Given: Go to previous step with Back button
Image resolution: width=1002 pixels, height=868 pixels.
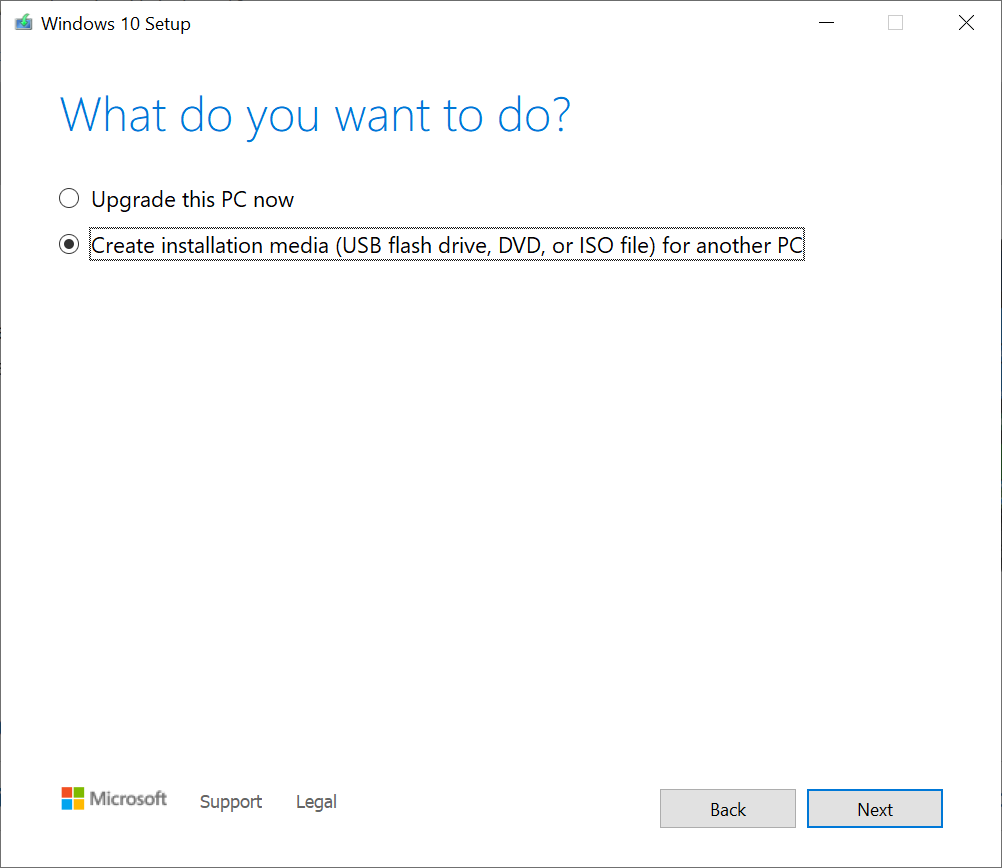Looking at the screenshot, I should pyautogui.click(x=727, y=809).
